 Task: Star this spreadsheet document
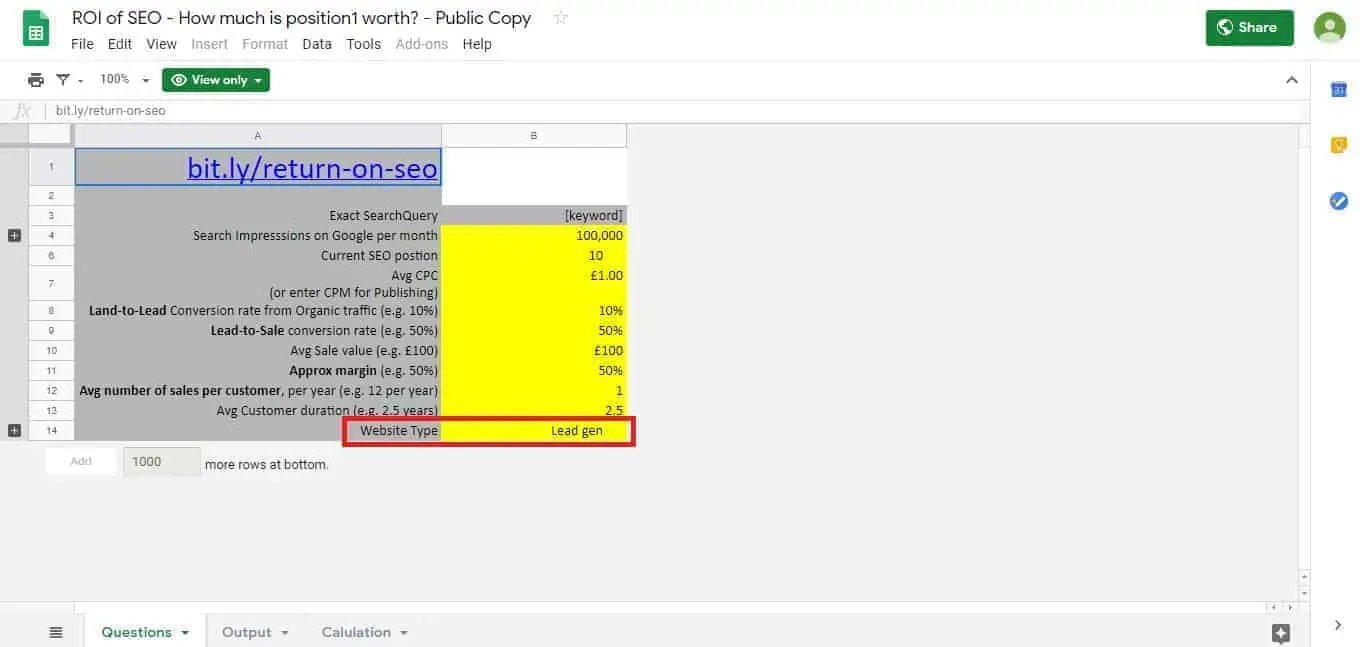561,18
